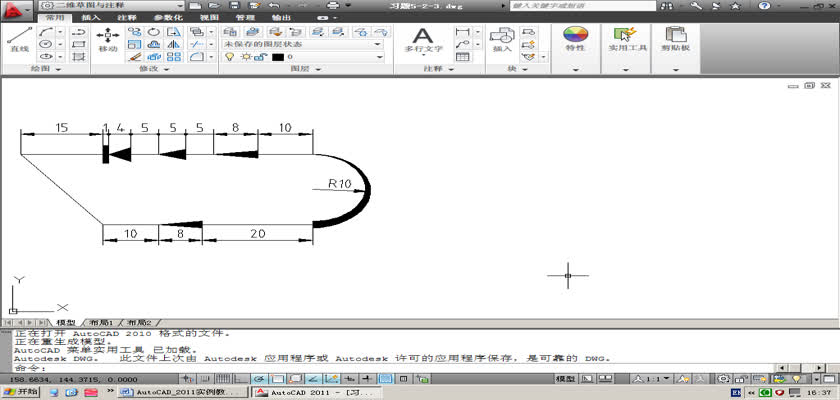This screenshot has width=840, height=400.
Task: Switch to the 注释 ribbon tab
Action: 127,17
